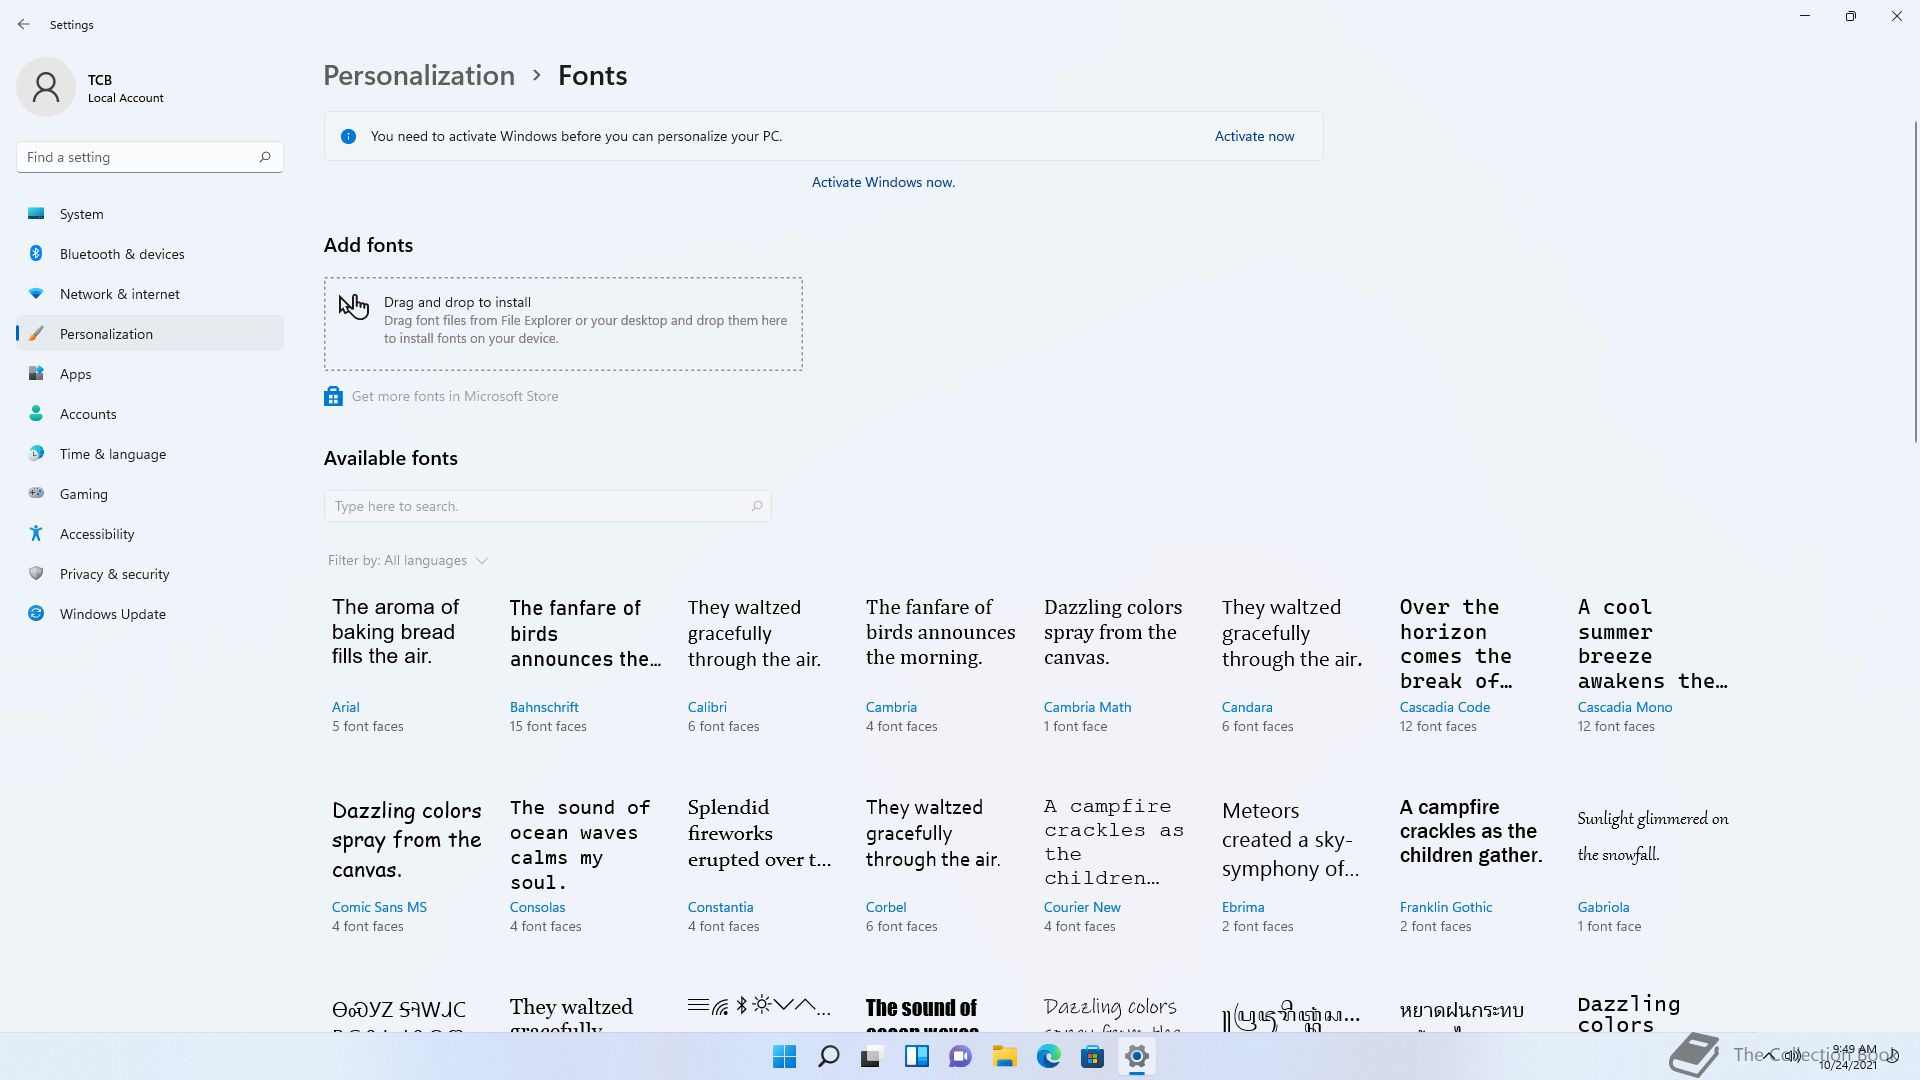Open the Windows Start menu

pyautogui.click(x=785, y=1056)
